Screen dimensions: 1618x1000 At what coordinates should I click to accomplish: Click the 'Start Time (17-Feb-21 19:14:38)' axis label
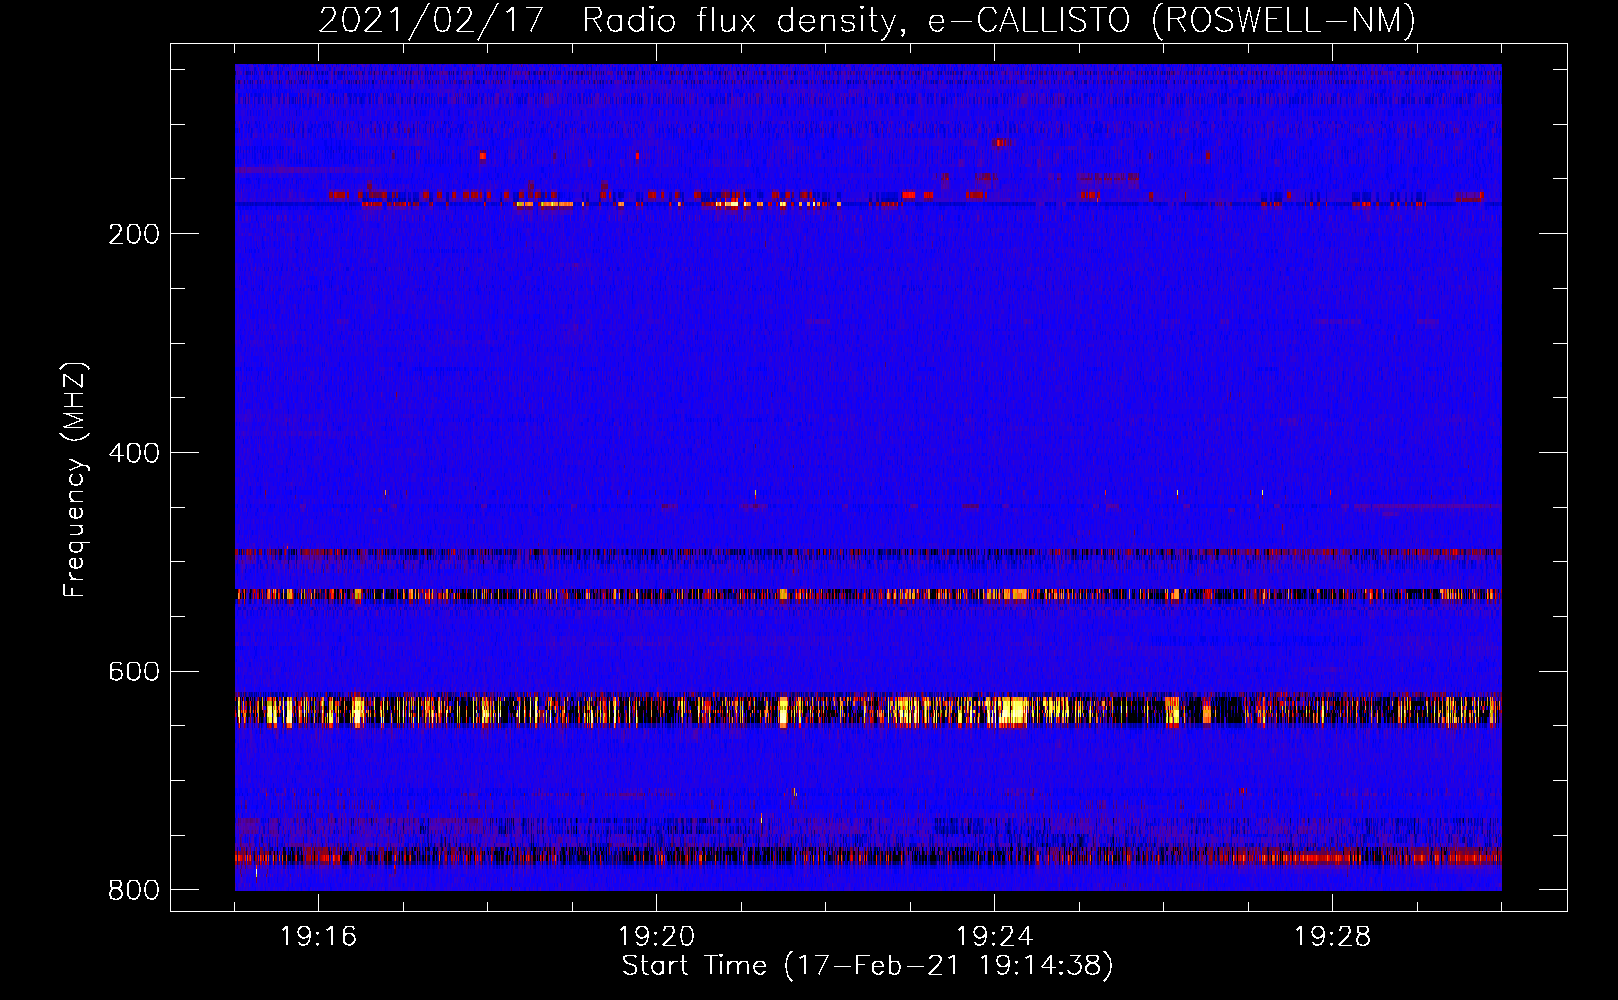pyautogui.click(x=867, y=966)
